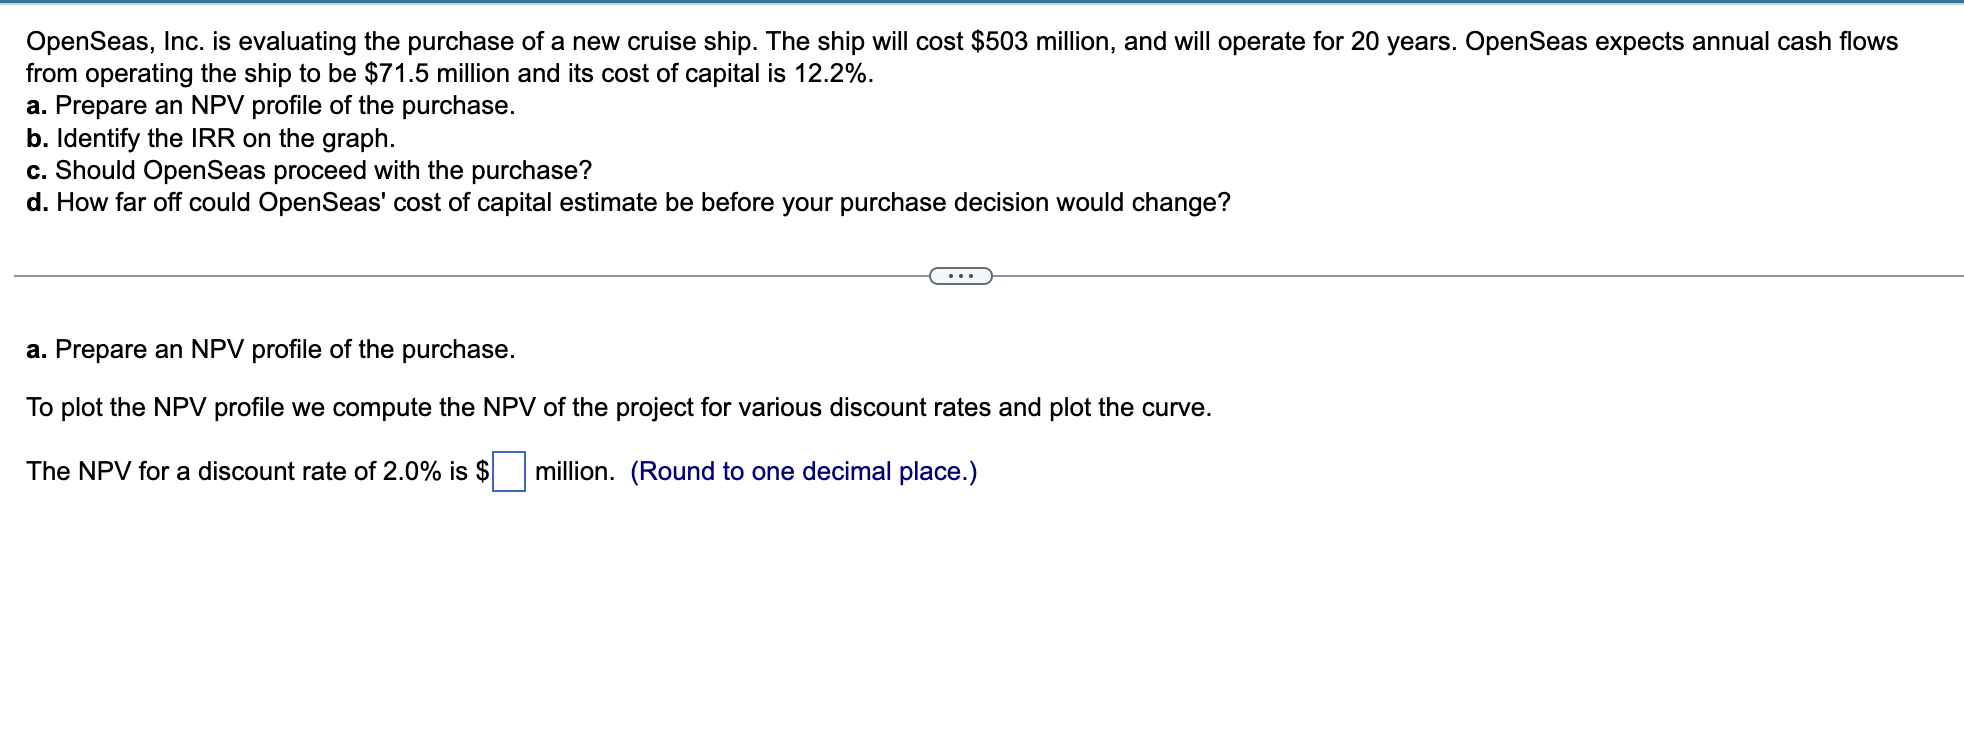Click the "How far off could OpenSeas'" question

point(644,202)
